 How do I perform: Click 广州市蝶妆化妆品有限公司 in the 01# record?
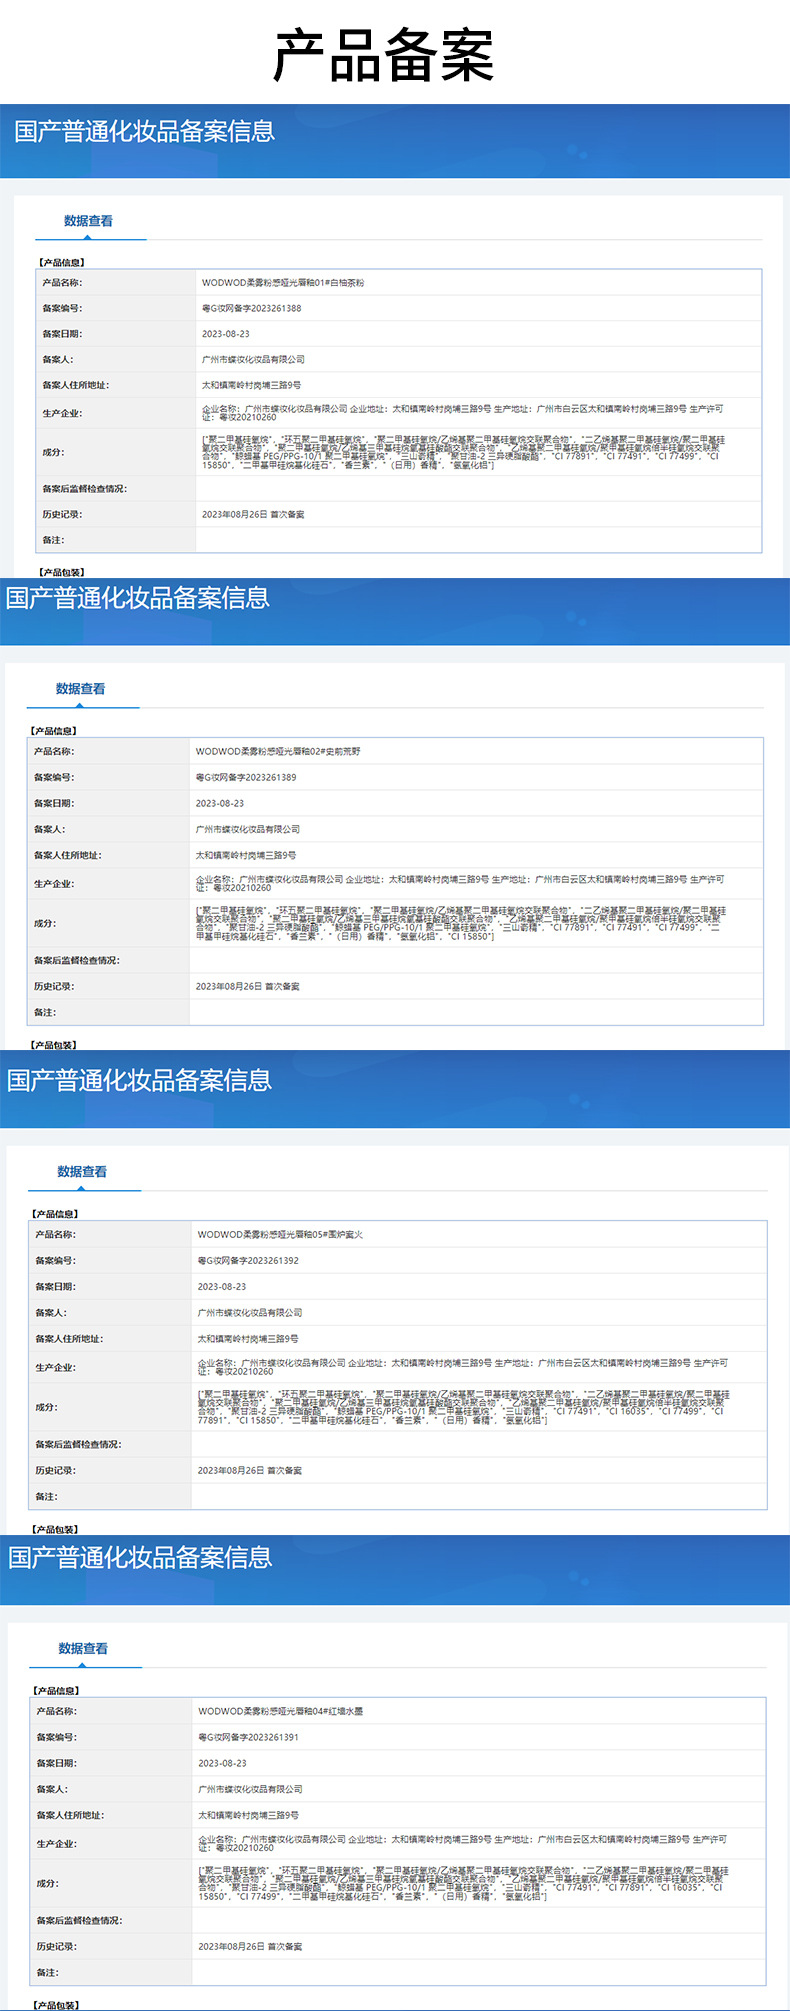[x=253, y=359]
